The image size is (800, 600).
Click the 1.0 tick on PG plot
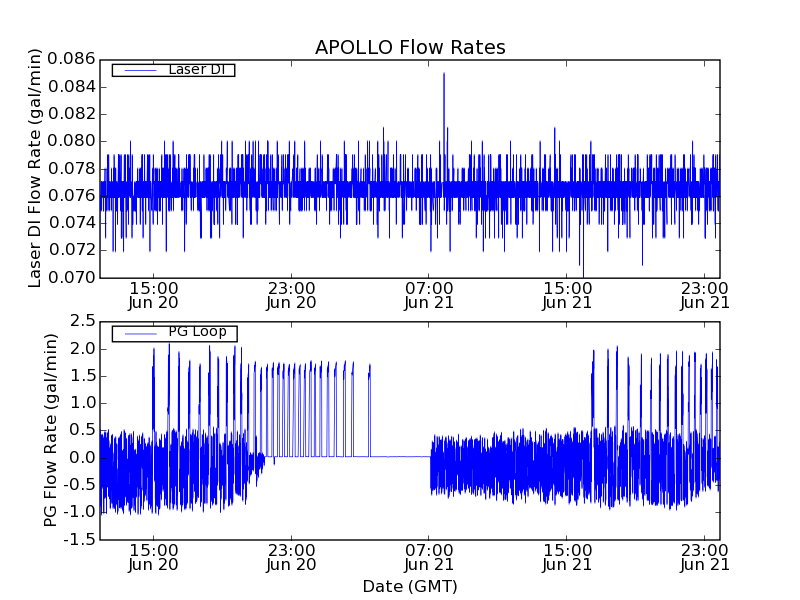[83, 403]
